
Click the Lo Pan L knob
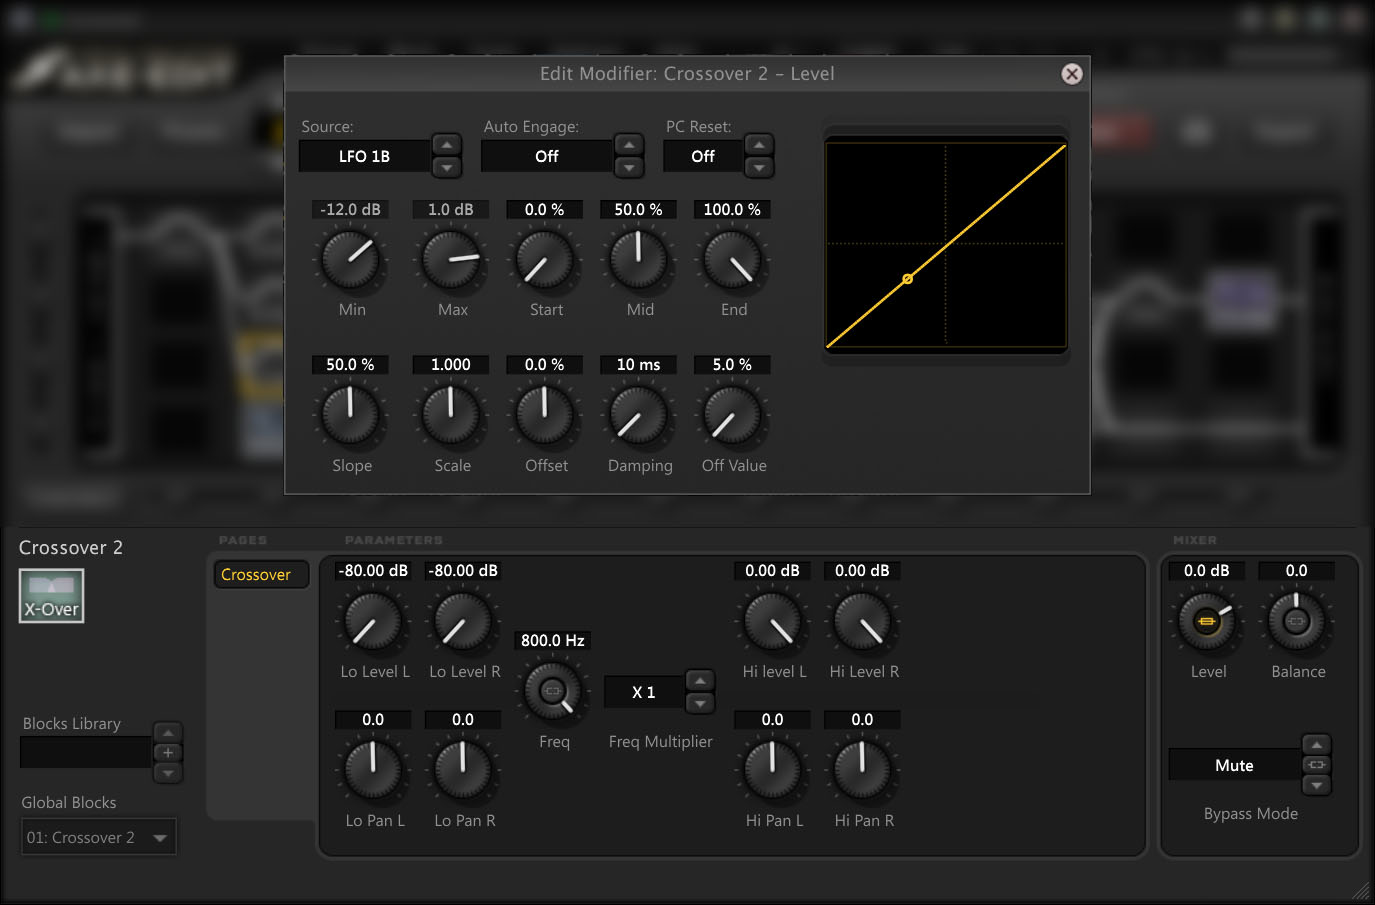pos(373,770)
